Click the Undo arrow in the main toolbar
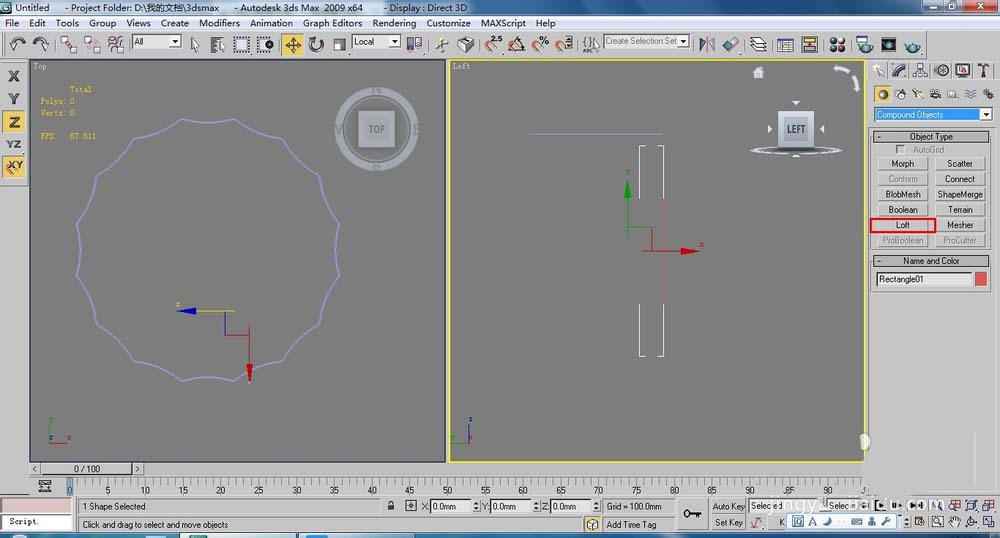The height and width of the screenshot is (538, 1000). click(x=17, y=44)
